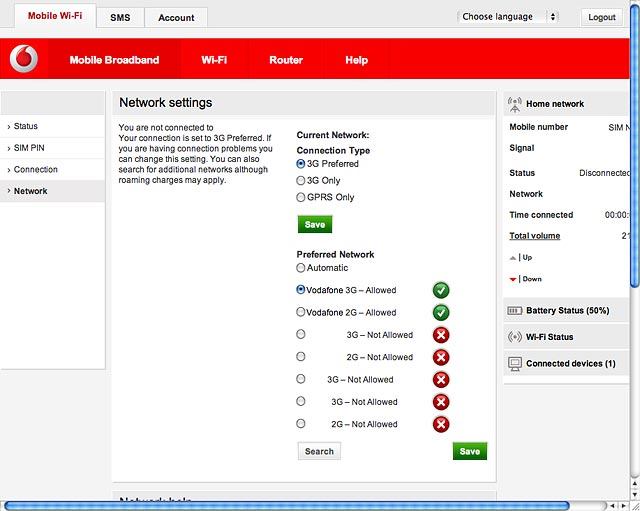Select the 3G Only connection type
640x511 pixels.
pos(301,181)
